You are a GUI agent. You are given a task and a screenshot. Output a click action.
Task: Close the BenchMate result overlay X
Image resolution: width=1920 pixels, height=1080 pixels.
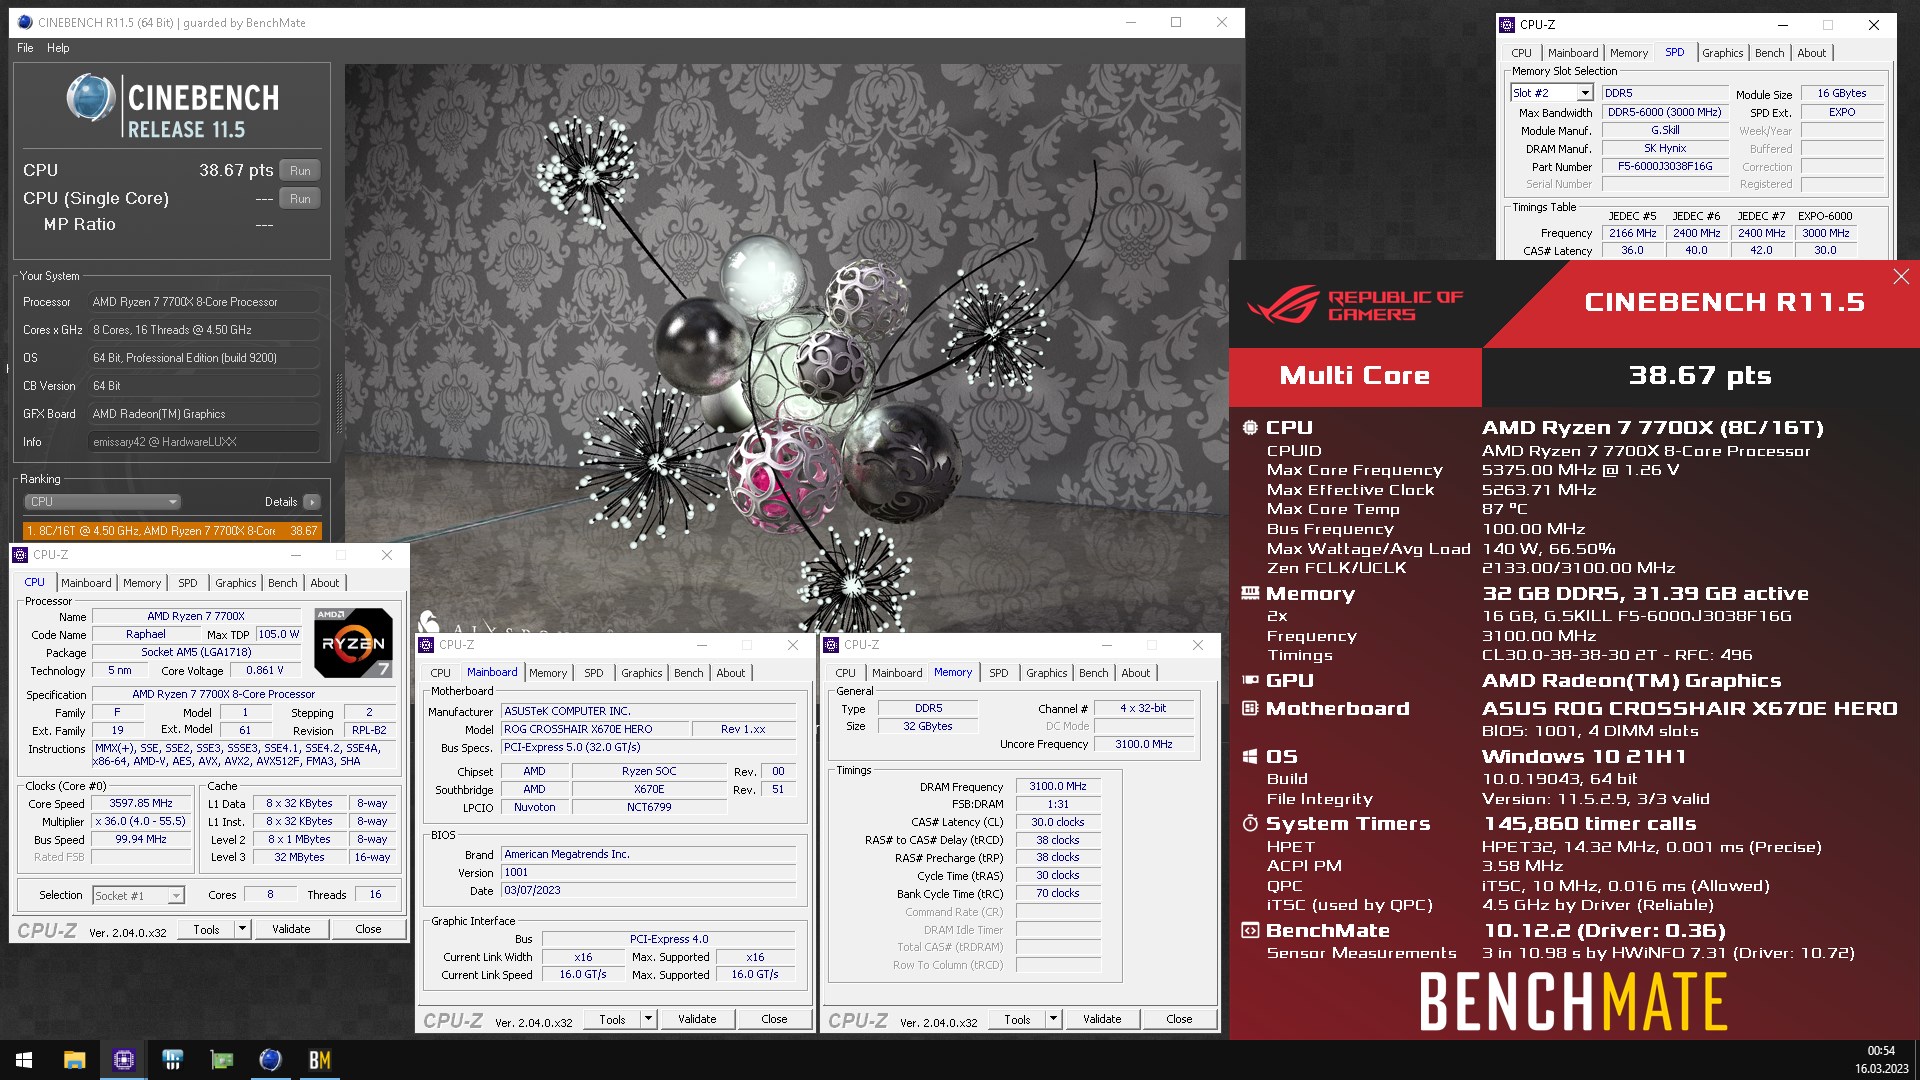coord(1901,277)
